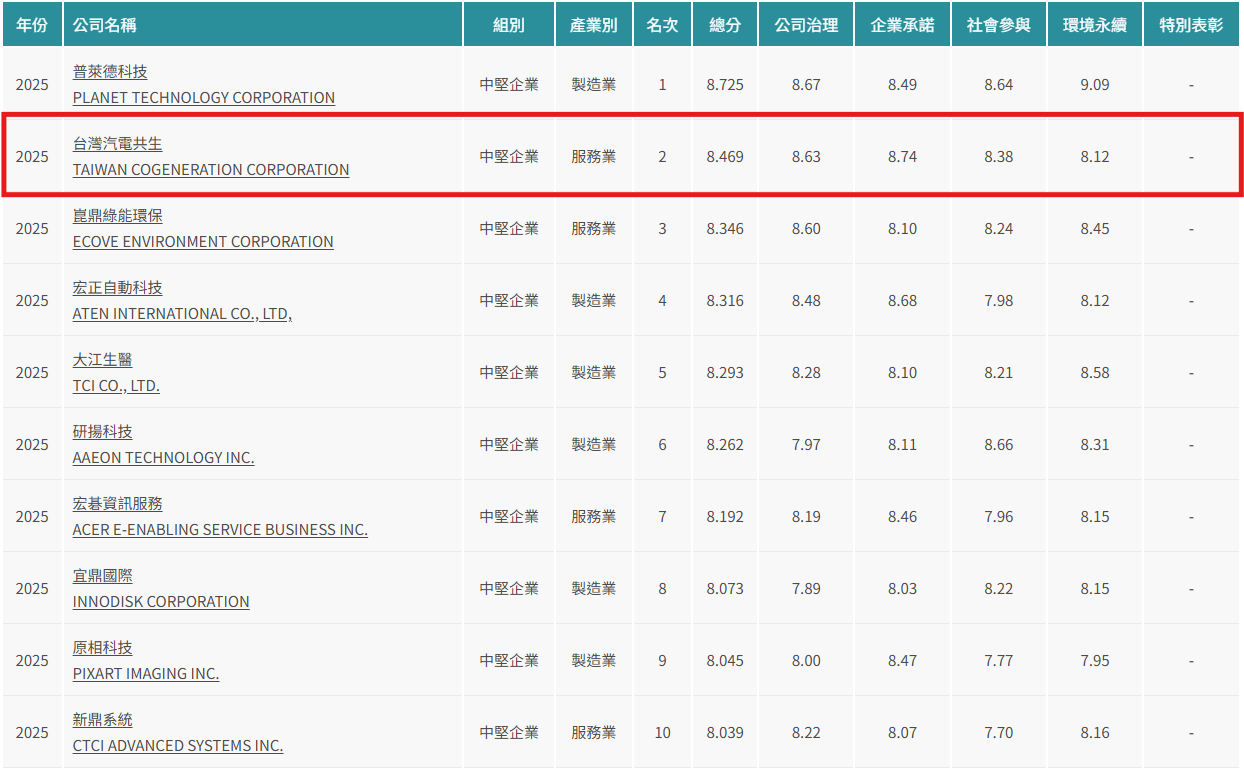Click the 年份 column header
Screen dimensions: 1244x768
32,25
